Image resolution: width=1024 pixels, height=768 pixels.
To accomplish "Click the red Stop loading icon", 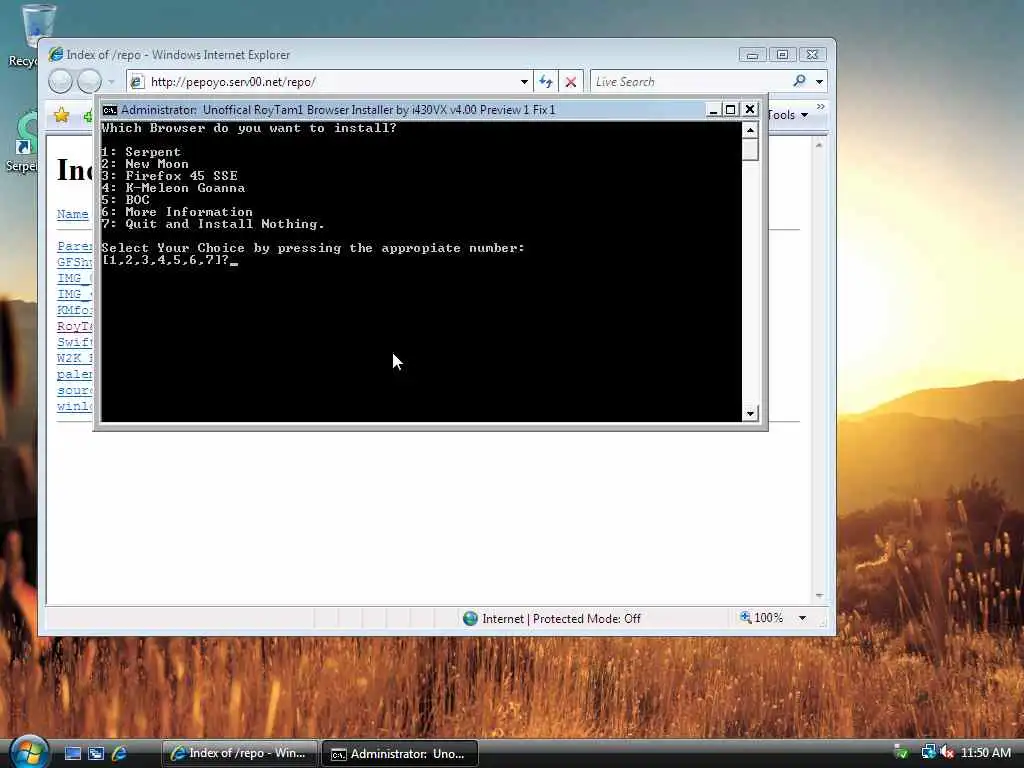I will (x=571, y=82).
